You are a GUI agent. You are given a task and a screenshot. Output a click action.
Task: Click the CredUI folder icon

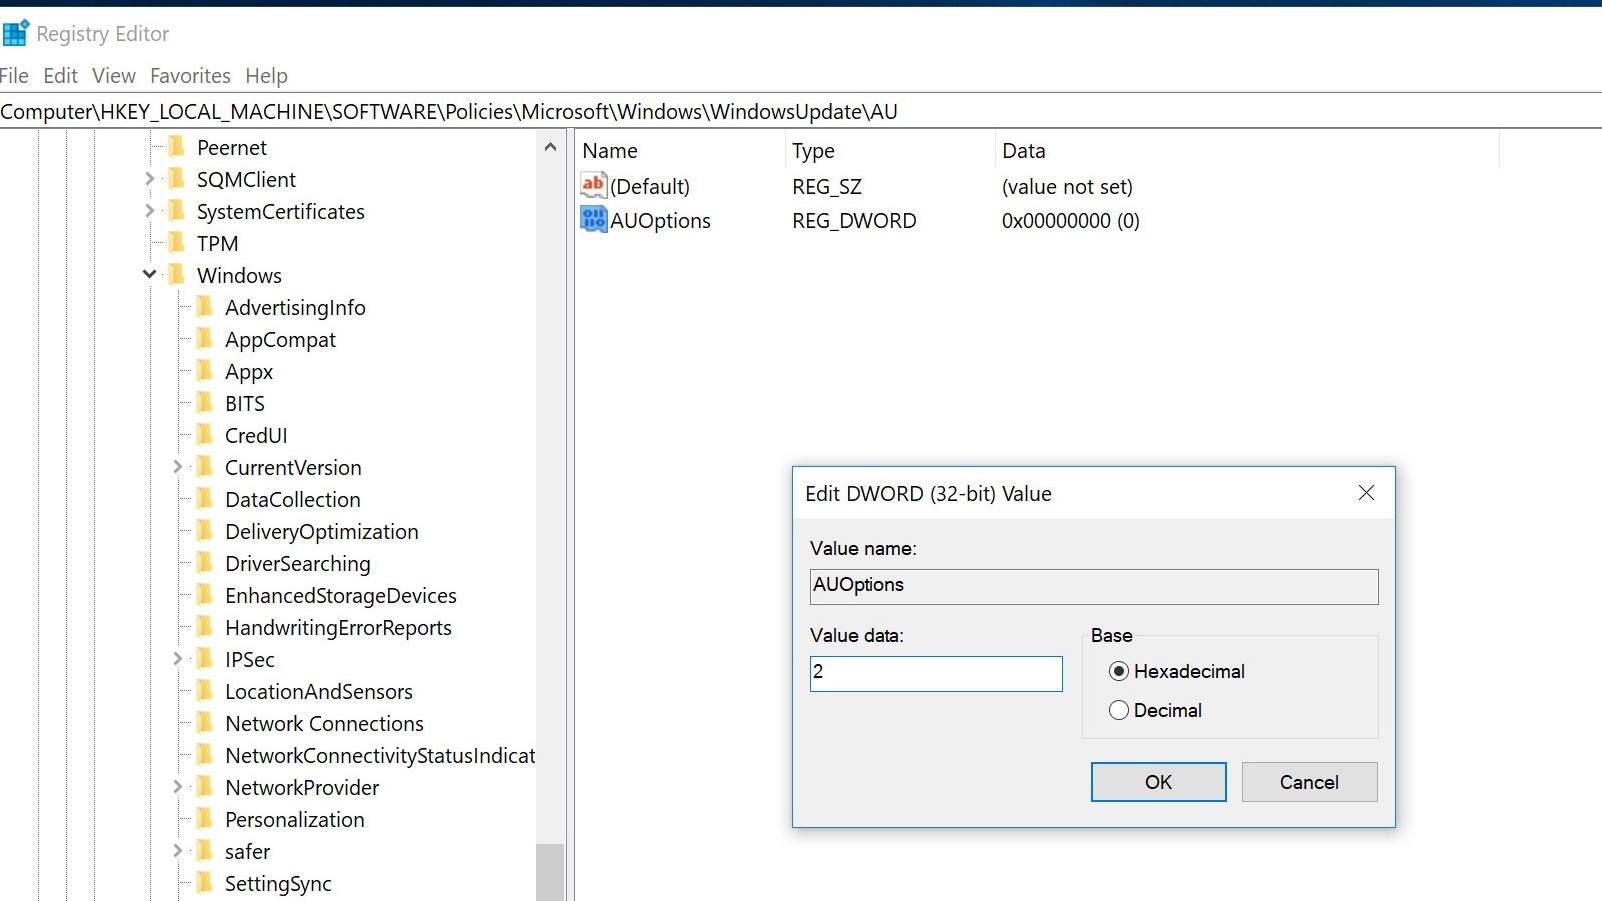click(x=205, y=435)
